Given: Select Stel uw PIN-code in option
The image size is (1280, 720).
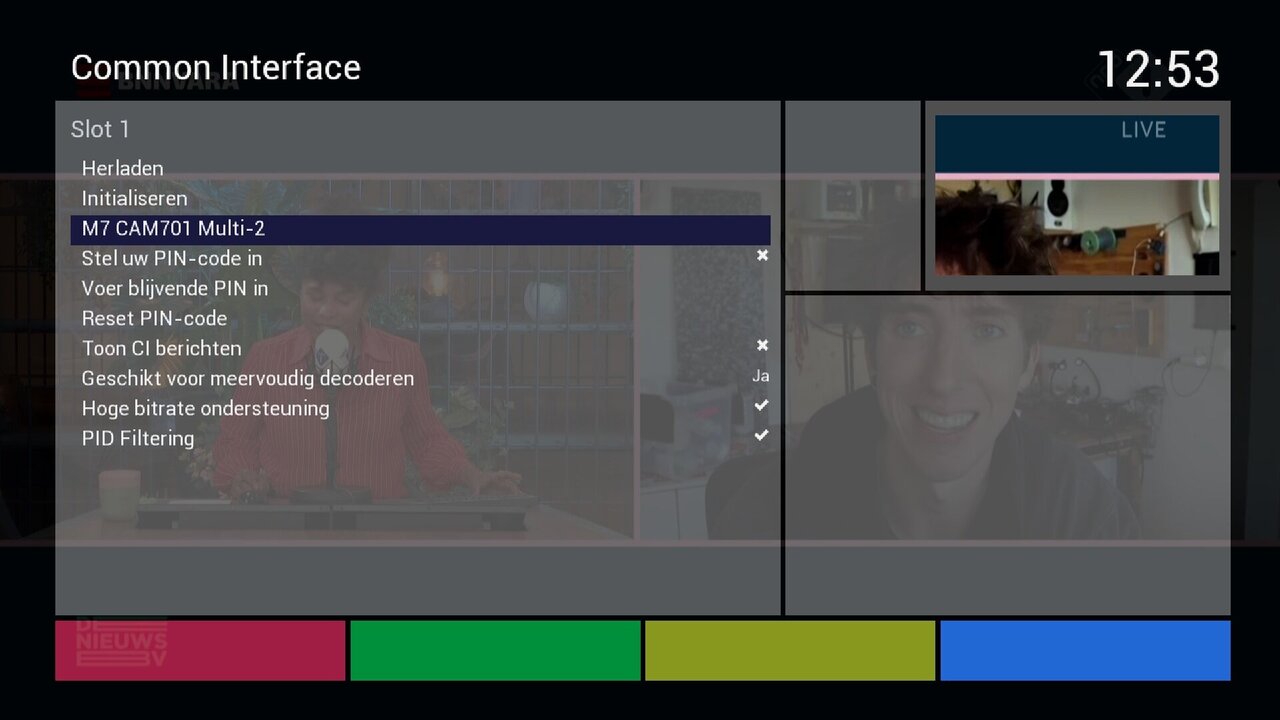Looking at the screenshot, I should click(x=171, y=258).
